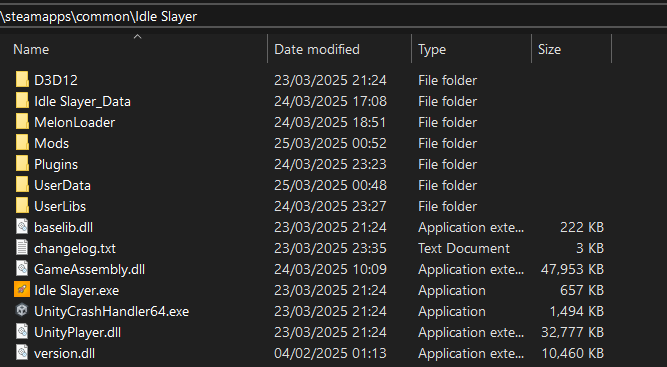Click the address bar path field
The width and height of the screenshot is (667, 367).
click(x=334, y=17)
